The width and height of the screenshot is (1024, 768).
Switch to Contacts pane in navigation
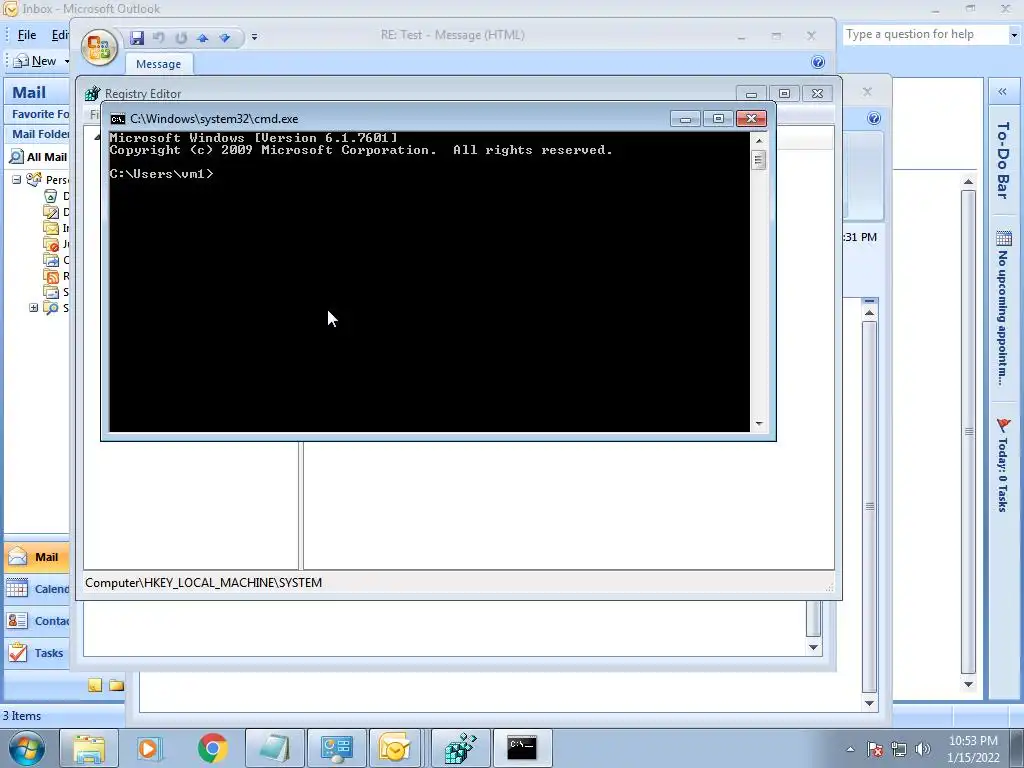[37, 620]
